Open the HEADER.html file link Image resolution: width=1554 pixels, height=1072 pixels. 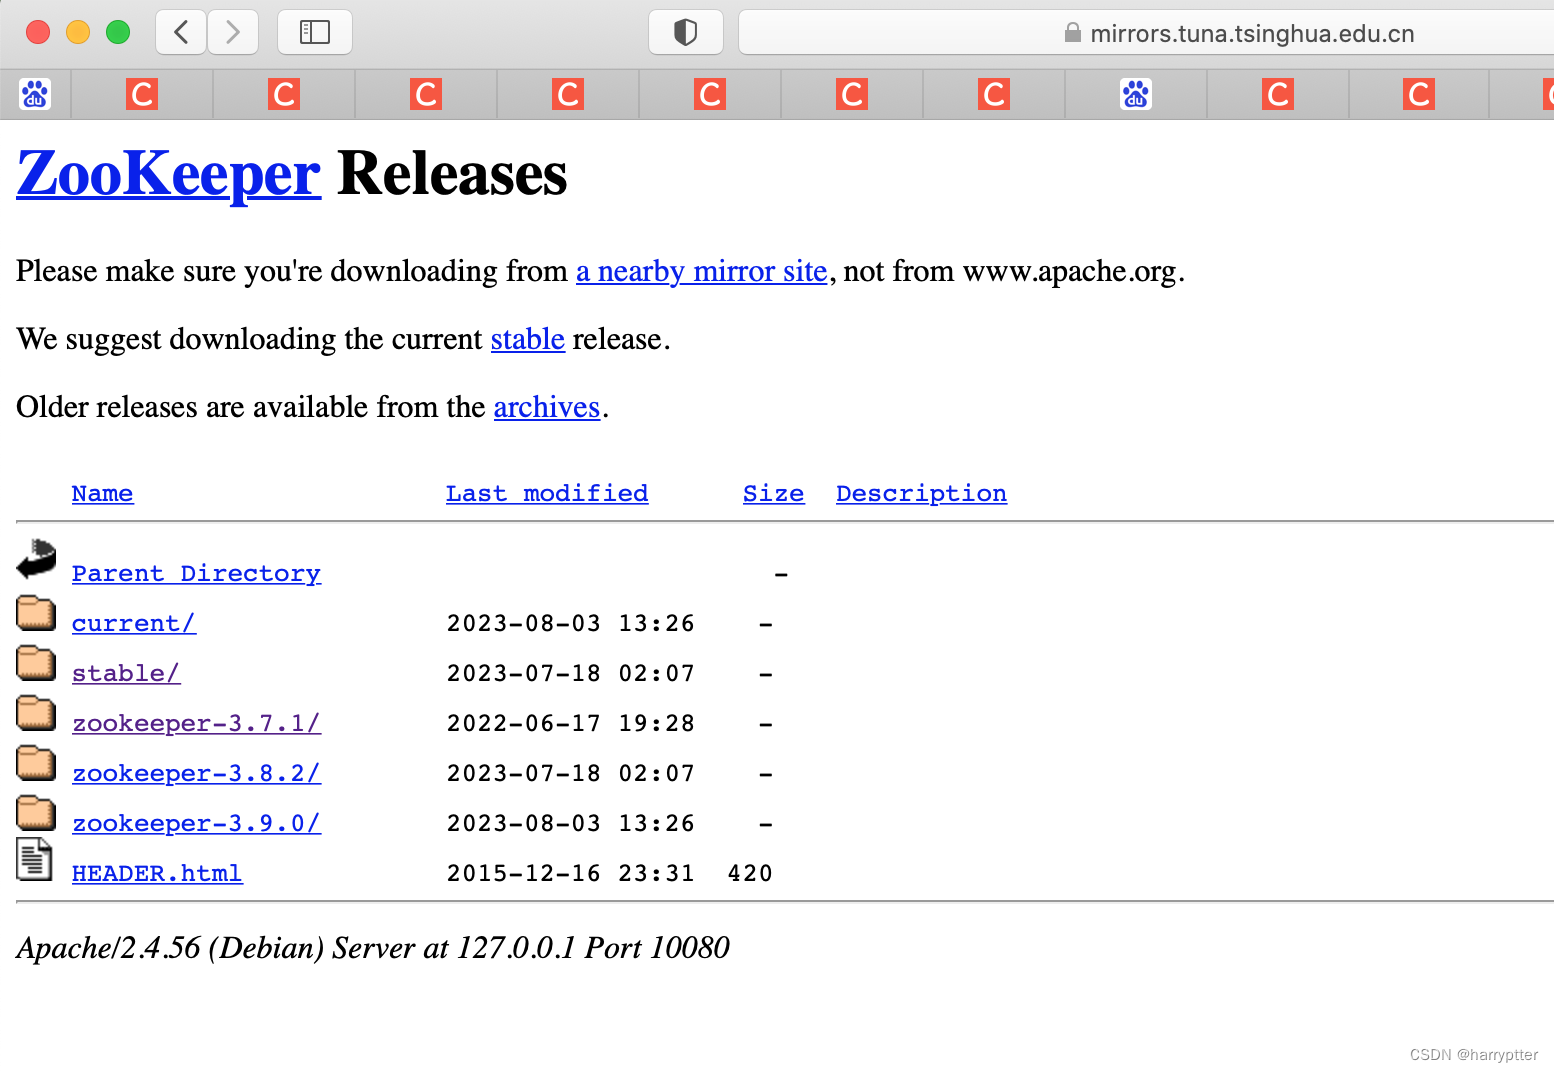point(157,873)
